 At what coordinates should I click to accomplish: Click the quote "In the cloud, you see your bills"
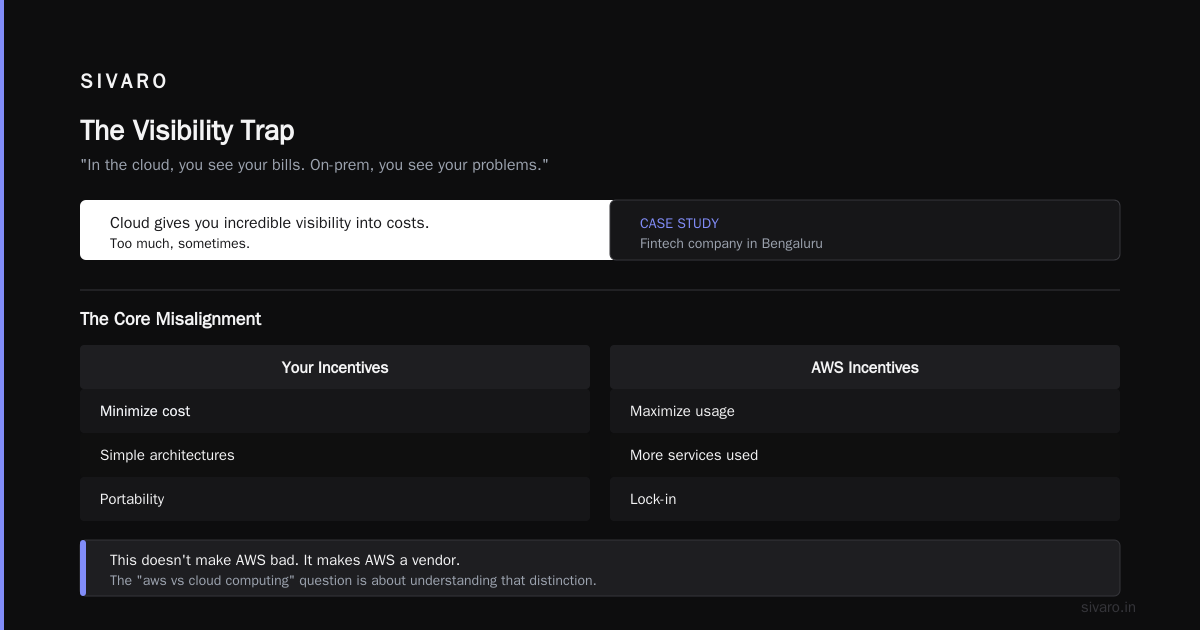[x=314, y=164]
